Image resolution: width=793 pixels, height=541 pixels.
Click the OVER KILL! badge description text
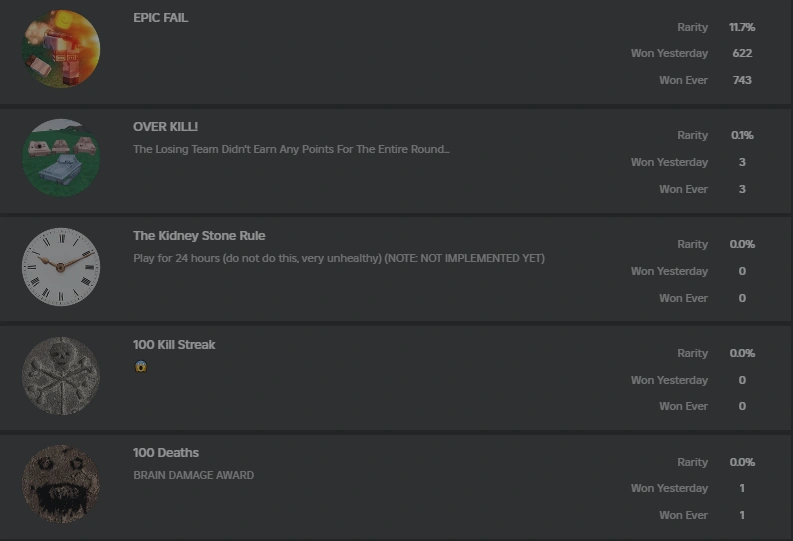click(x=291, y=150)
